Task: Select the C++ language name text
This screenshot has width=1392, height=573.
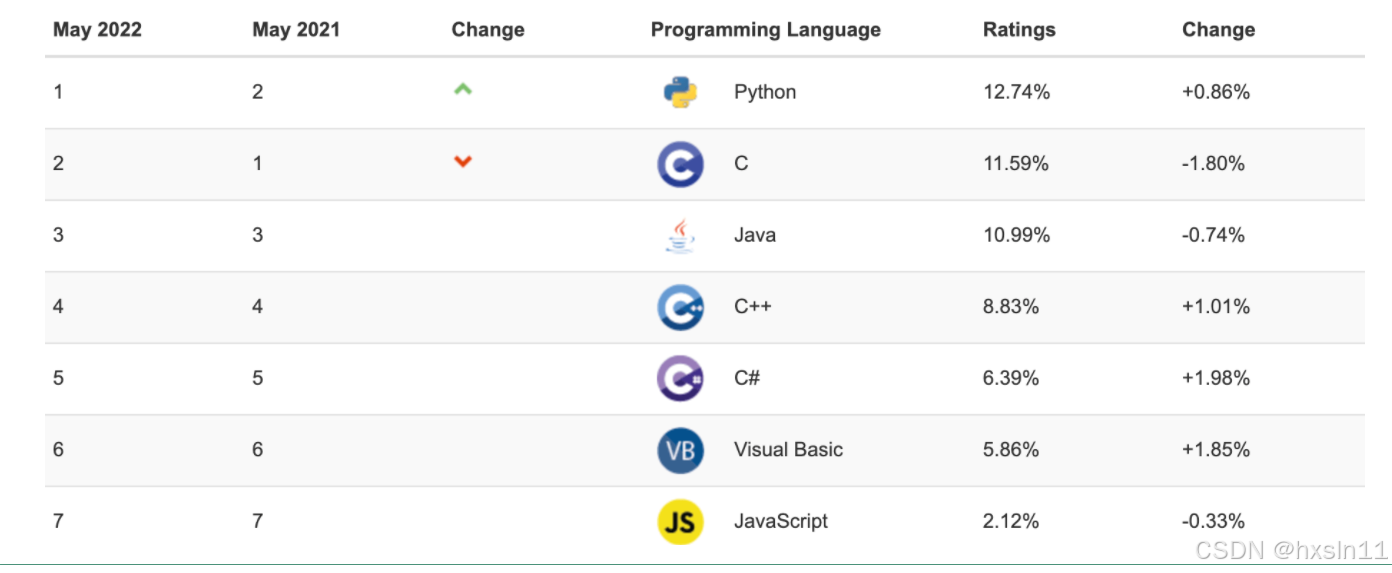Action: point(753,307)
